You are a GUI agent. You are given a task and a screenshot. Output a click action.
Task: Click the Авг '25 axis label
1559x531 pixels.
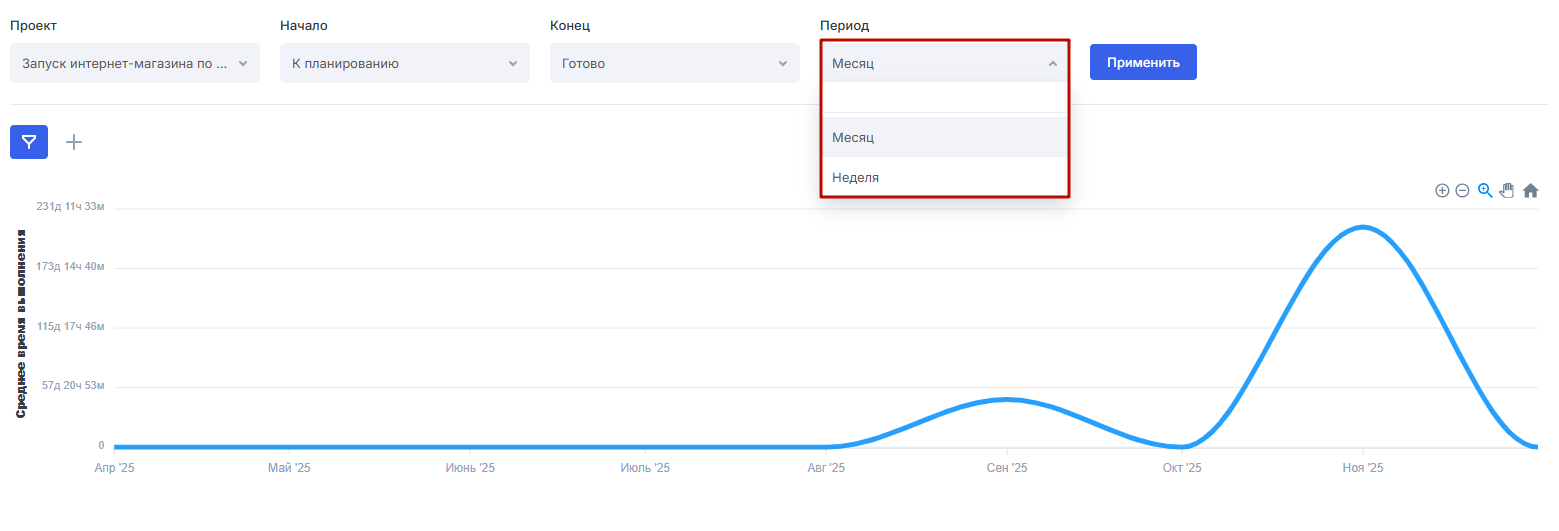coord(827,468)
